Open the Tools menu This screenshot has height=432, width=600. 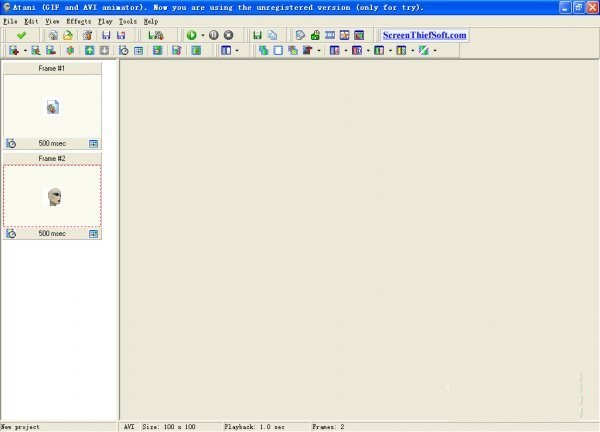[x=128, y=21]
